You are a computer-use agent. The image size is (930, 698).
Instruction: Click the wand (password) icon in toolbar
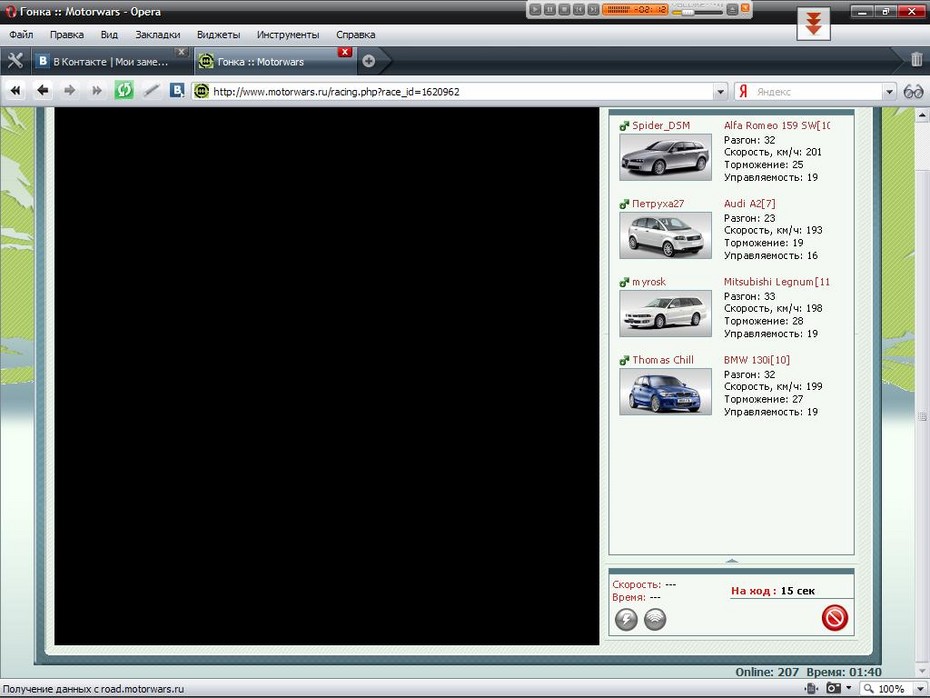coord(151,91)
